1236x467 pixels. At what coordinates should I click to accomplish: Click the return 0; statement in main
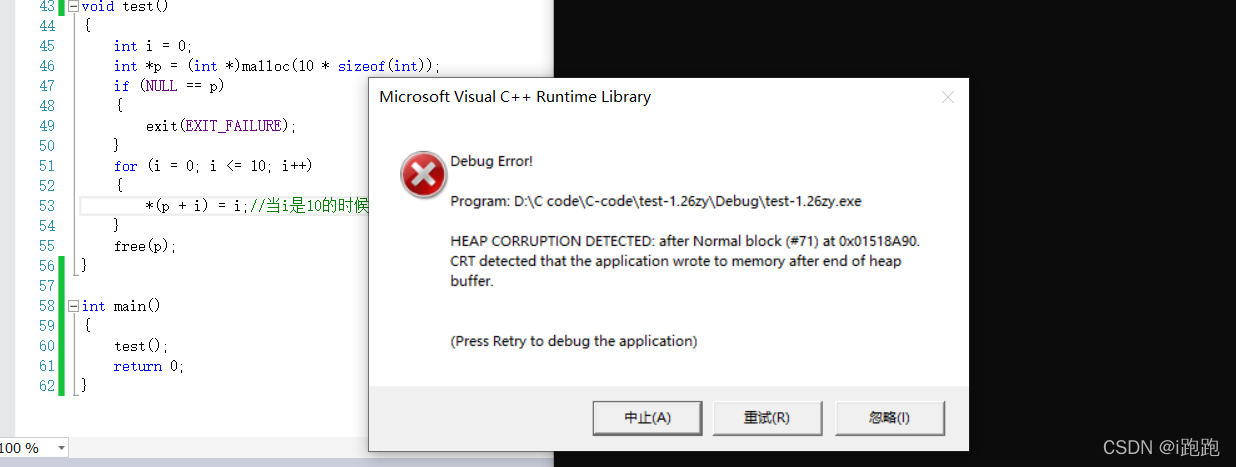[149, 366]
